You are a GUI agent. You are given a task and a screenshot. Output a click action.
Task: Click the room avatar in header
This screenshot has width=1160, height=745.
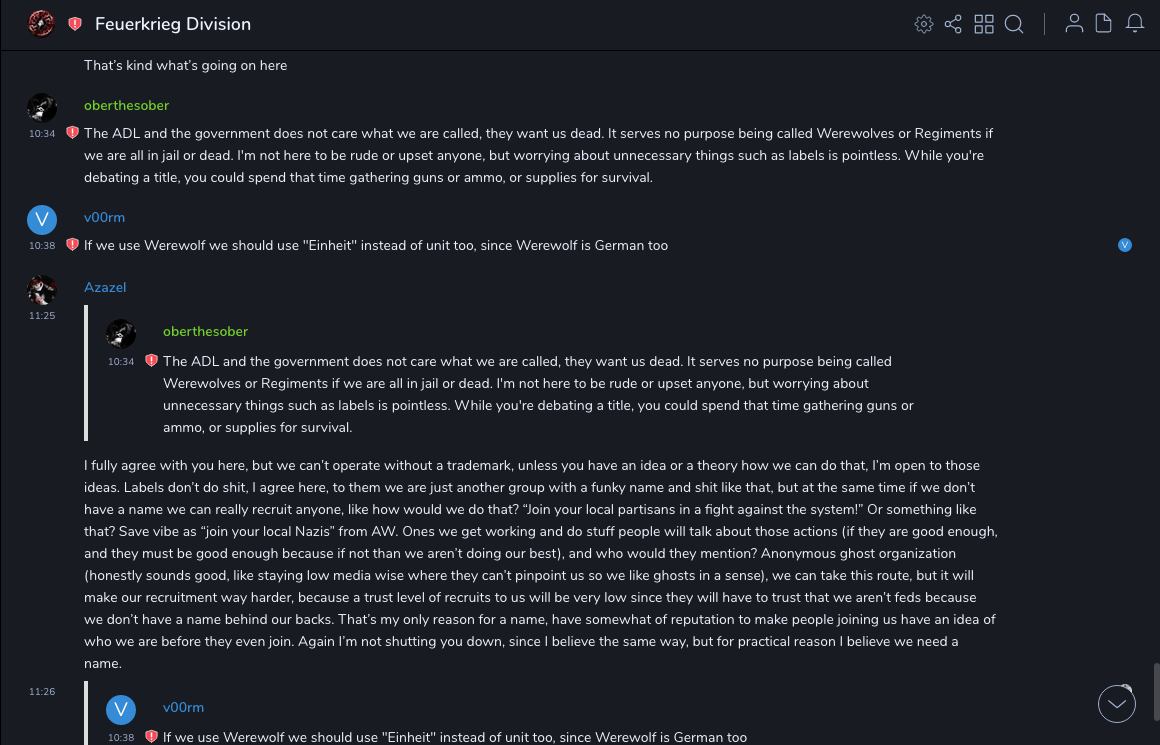(41, 23)
